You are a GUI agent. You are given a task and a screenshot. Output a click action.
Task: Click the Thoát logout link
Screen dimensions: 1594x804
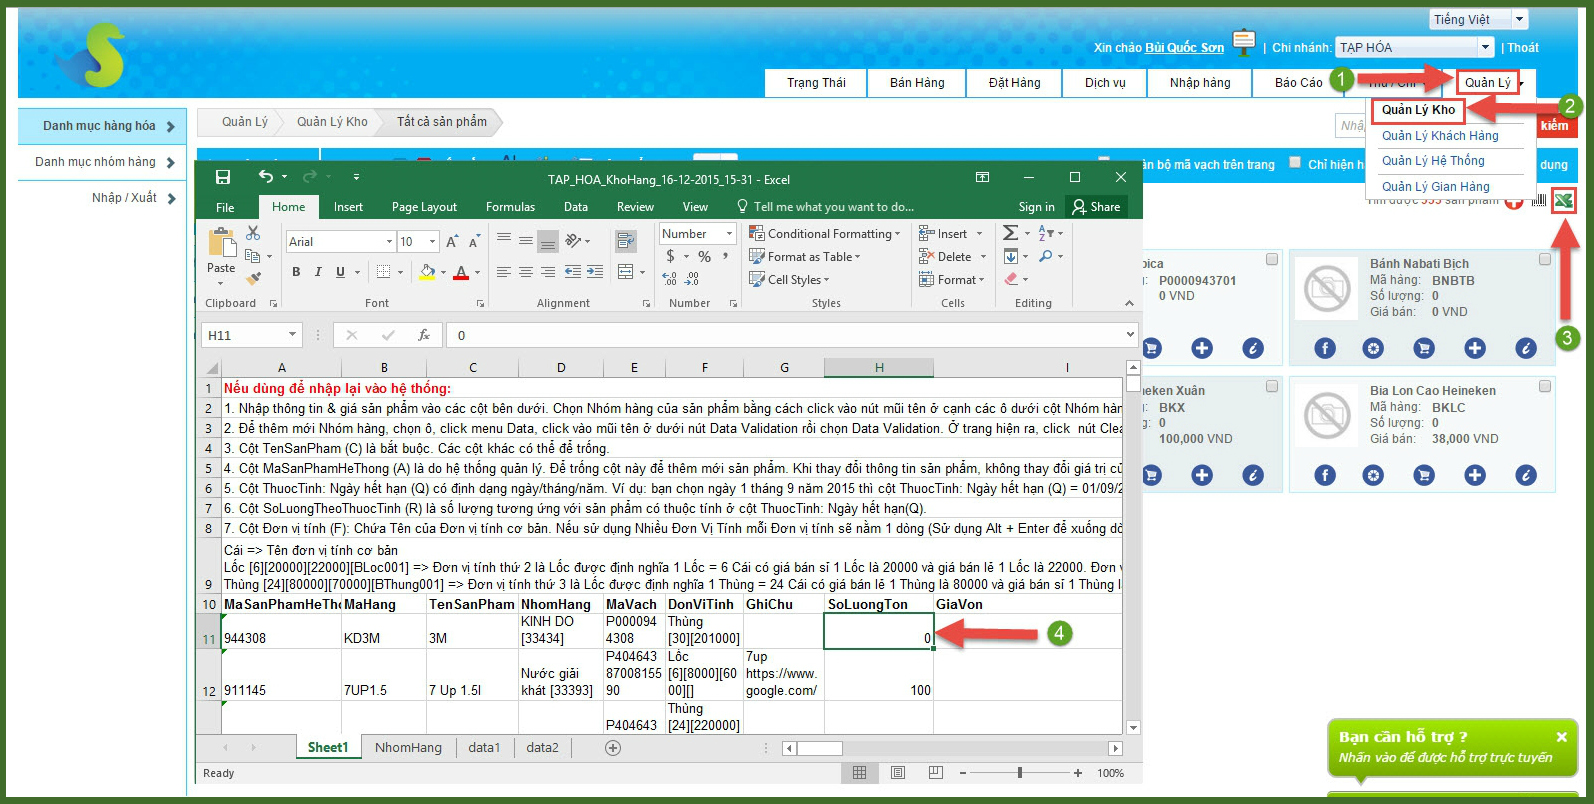(1523, 47)
